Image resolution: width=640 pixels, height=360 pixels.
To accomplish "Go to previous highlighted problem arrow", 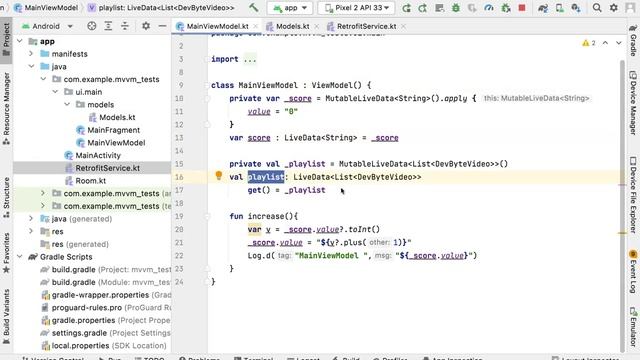I will pos(605,43).
